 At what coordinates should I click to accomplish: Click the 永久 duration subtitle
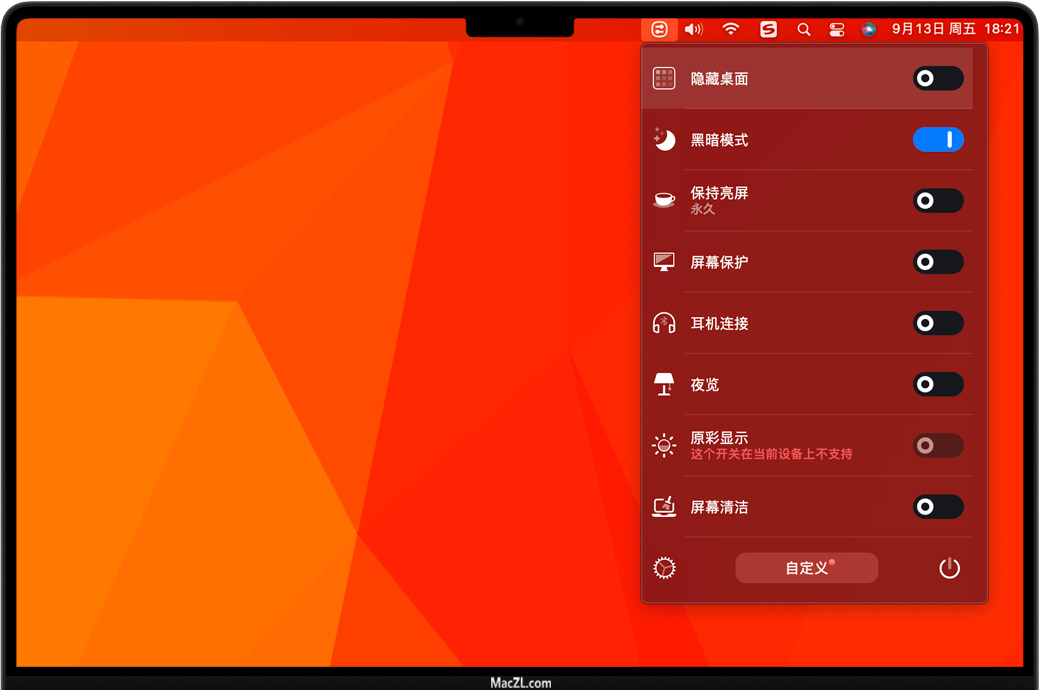(x=702, y=209)
